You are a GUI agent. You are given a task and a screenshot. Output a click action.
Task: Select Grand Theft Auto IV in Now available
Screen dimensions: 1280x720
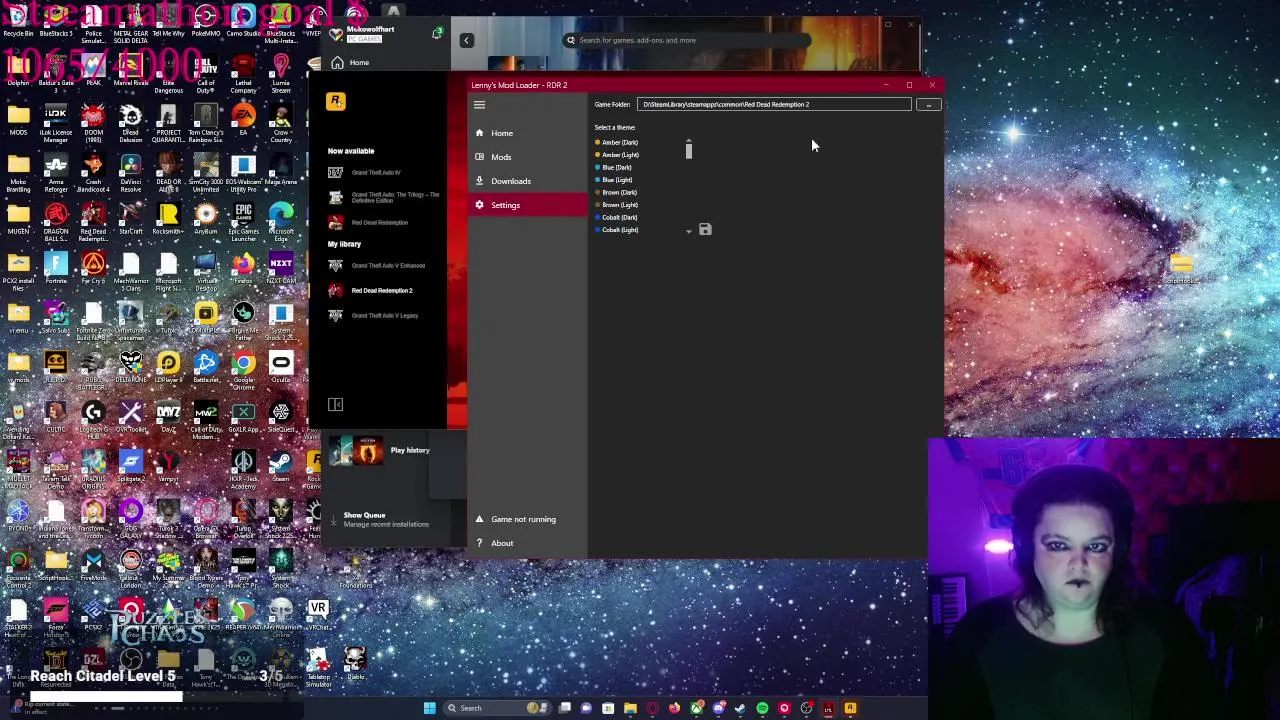click(x=365, y=173)
